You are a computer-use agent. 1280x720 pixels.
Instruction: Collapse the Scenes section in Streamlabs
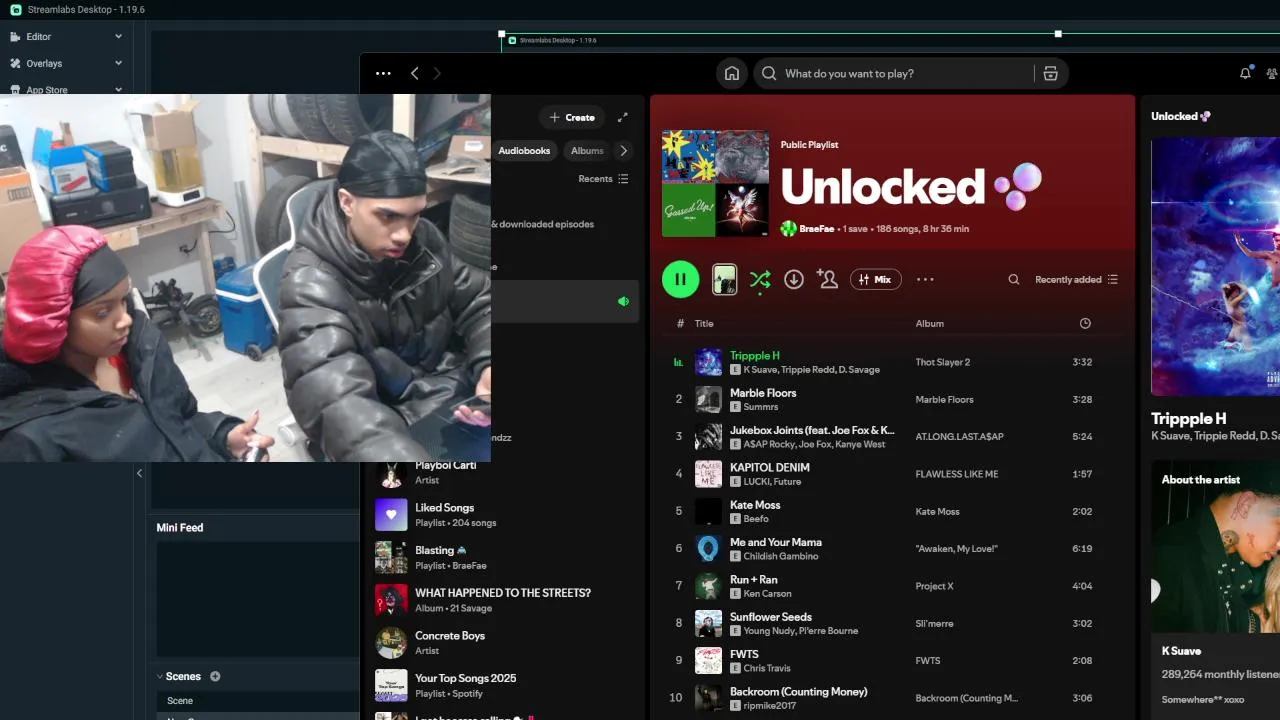click(160, 677)
